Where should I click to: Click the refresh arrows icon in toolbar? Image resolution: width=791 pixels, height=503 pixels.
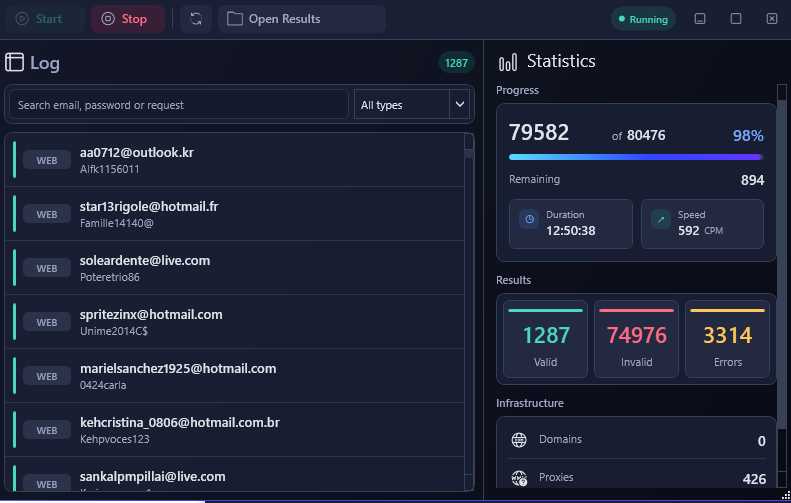pyautogui.click(x=196, y=19)
